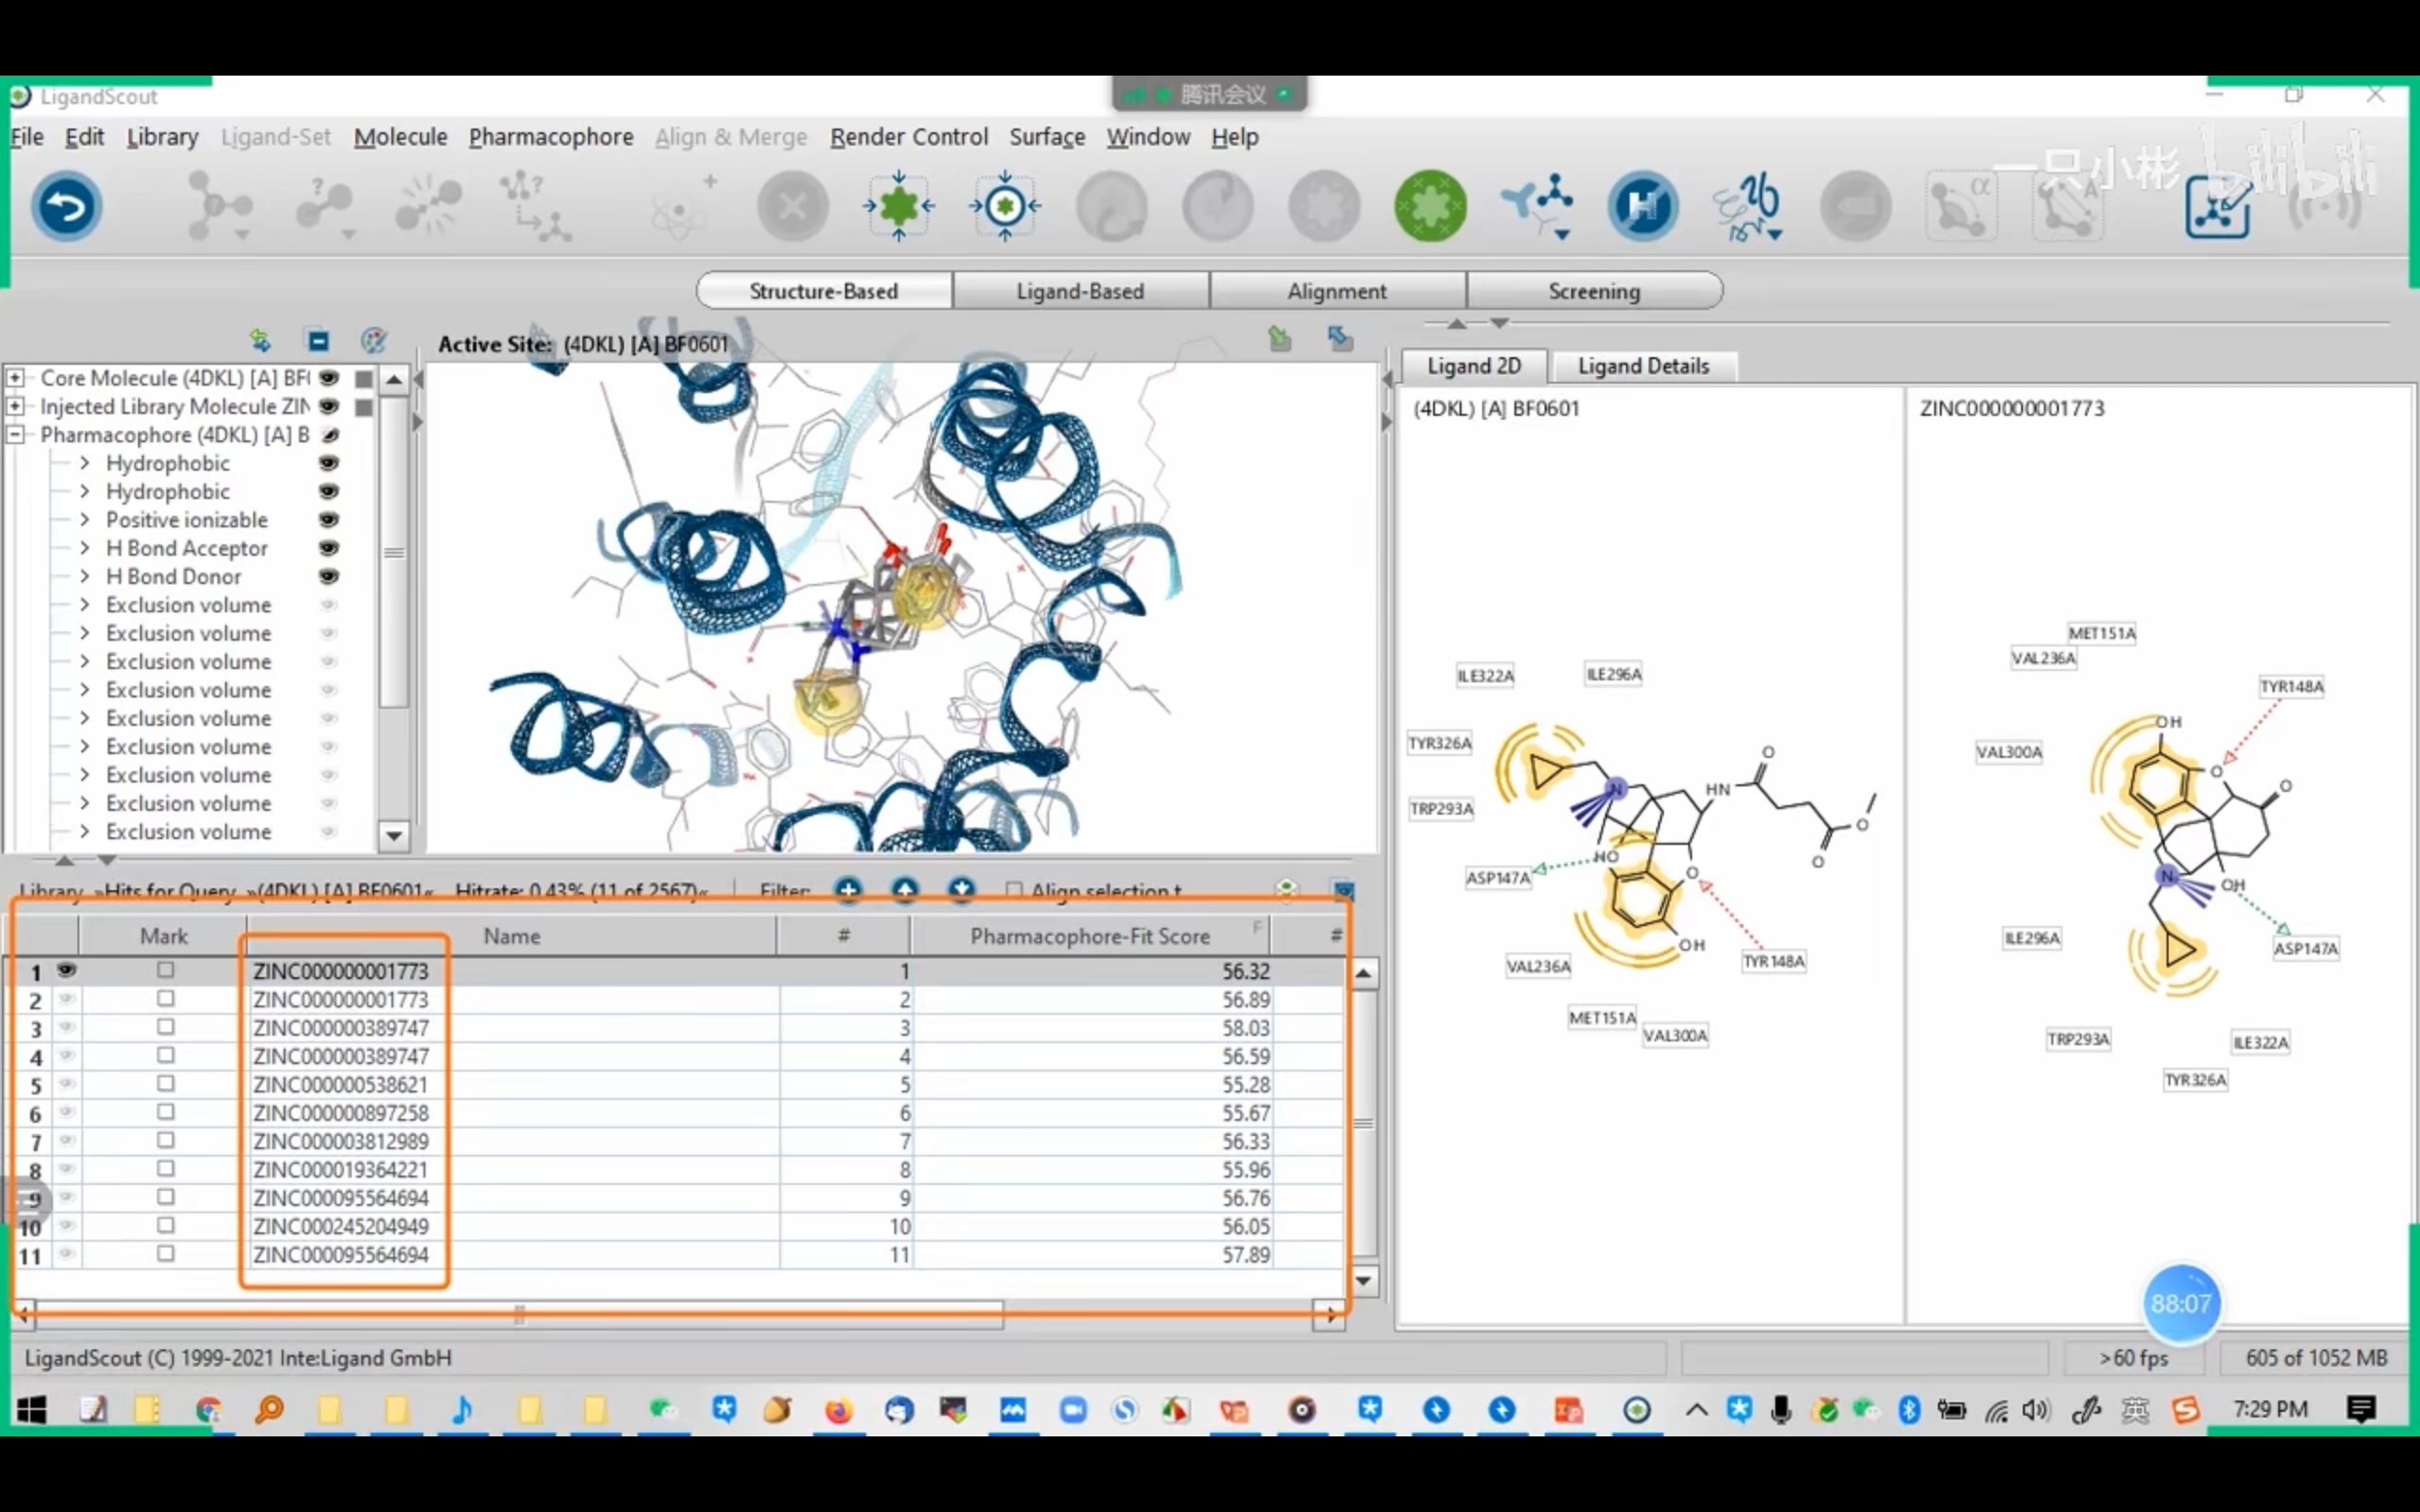
Task: Open the Pharmacophore menu
Action: (x=551, y=137)
